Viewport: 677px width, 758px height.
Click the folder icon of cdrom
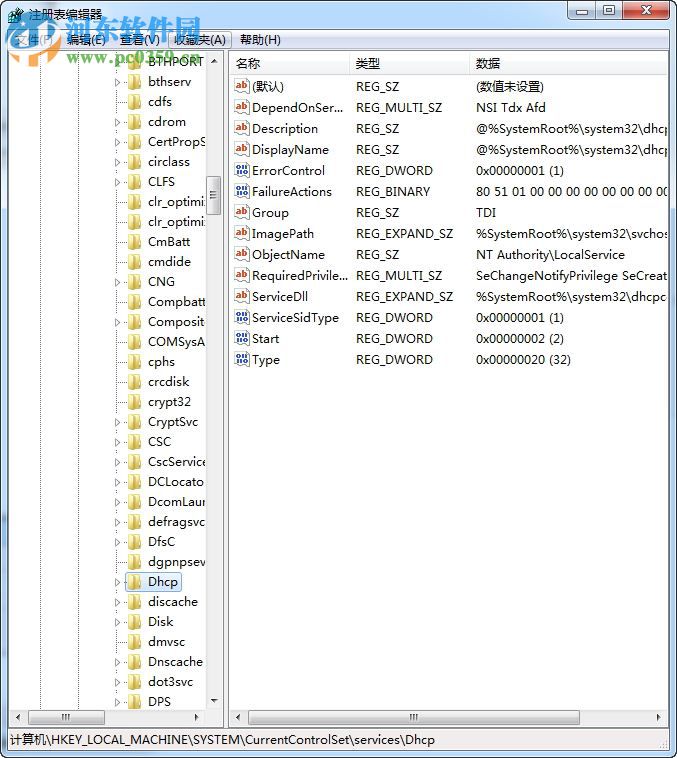[134, 121]
